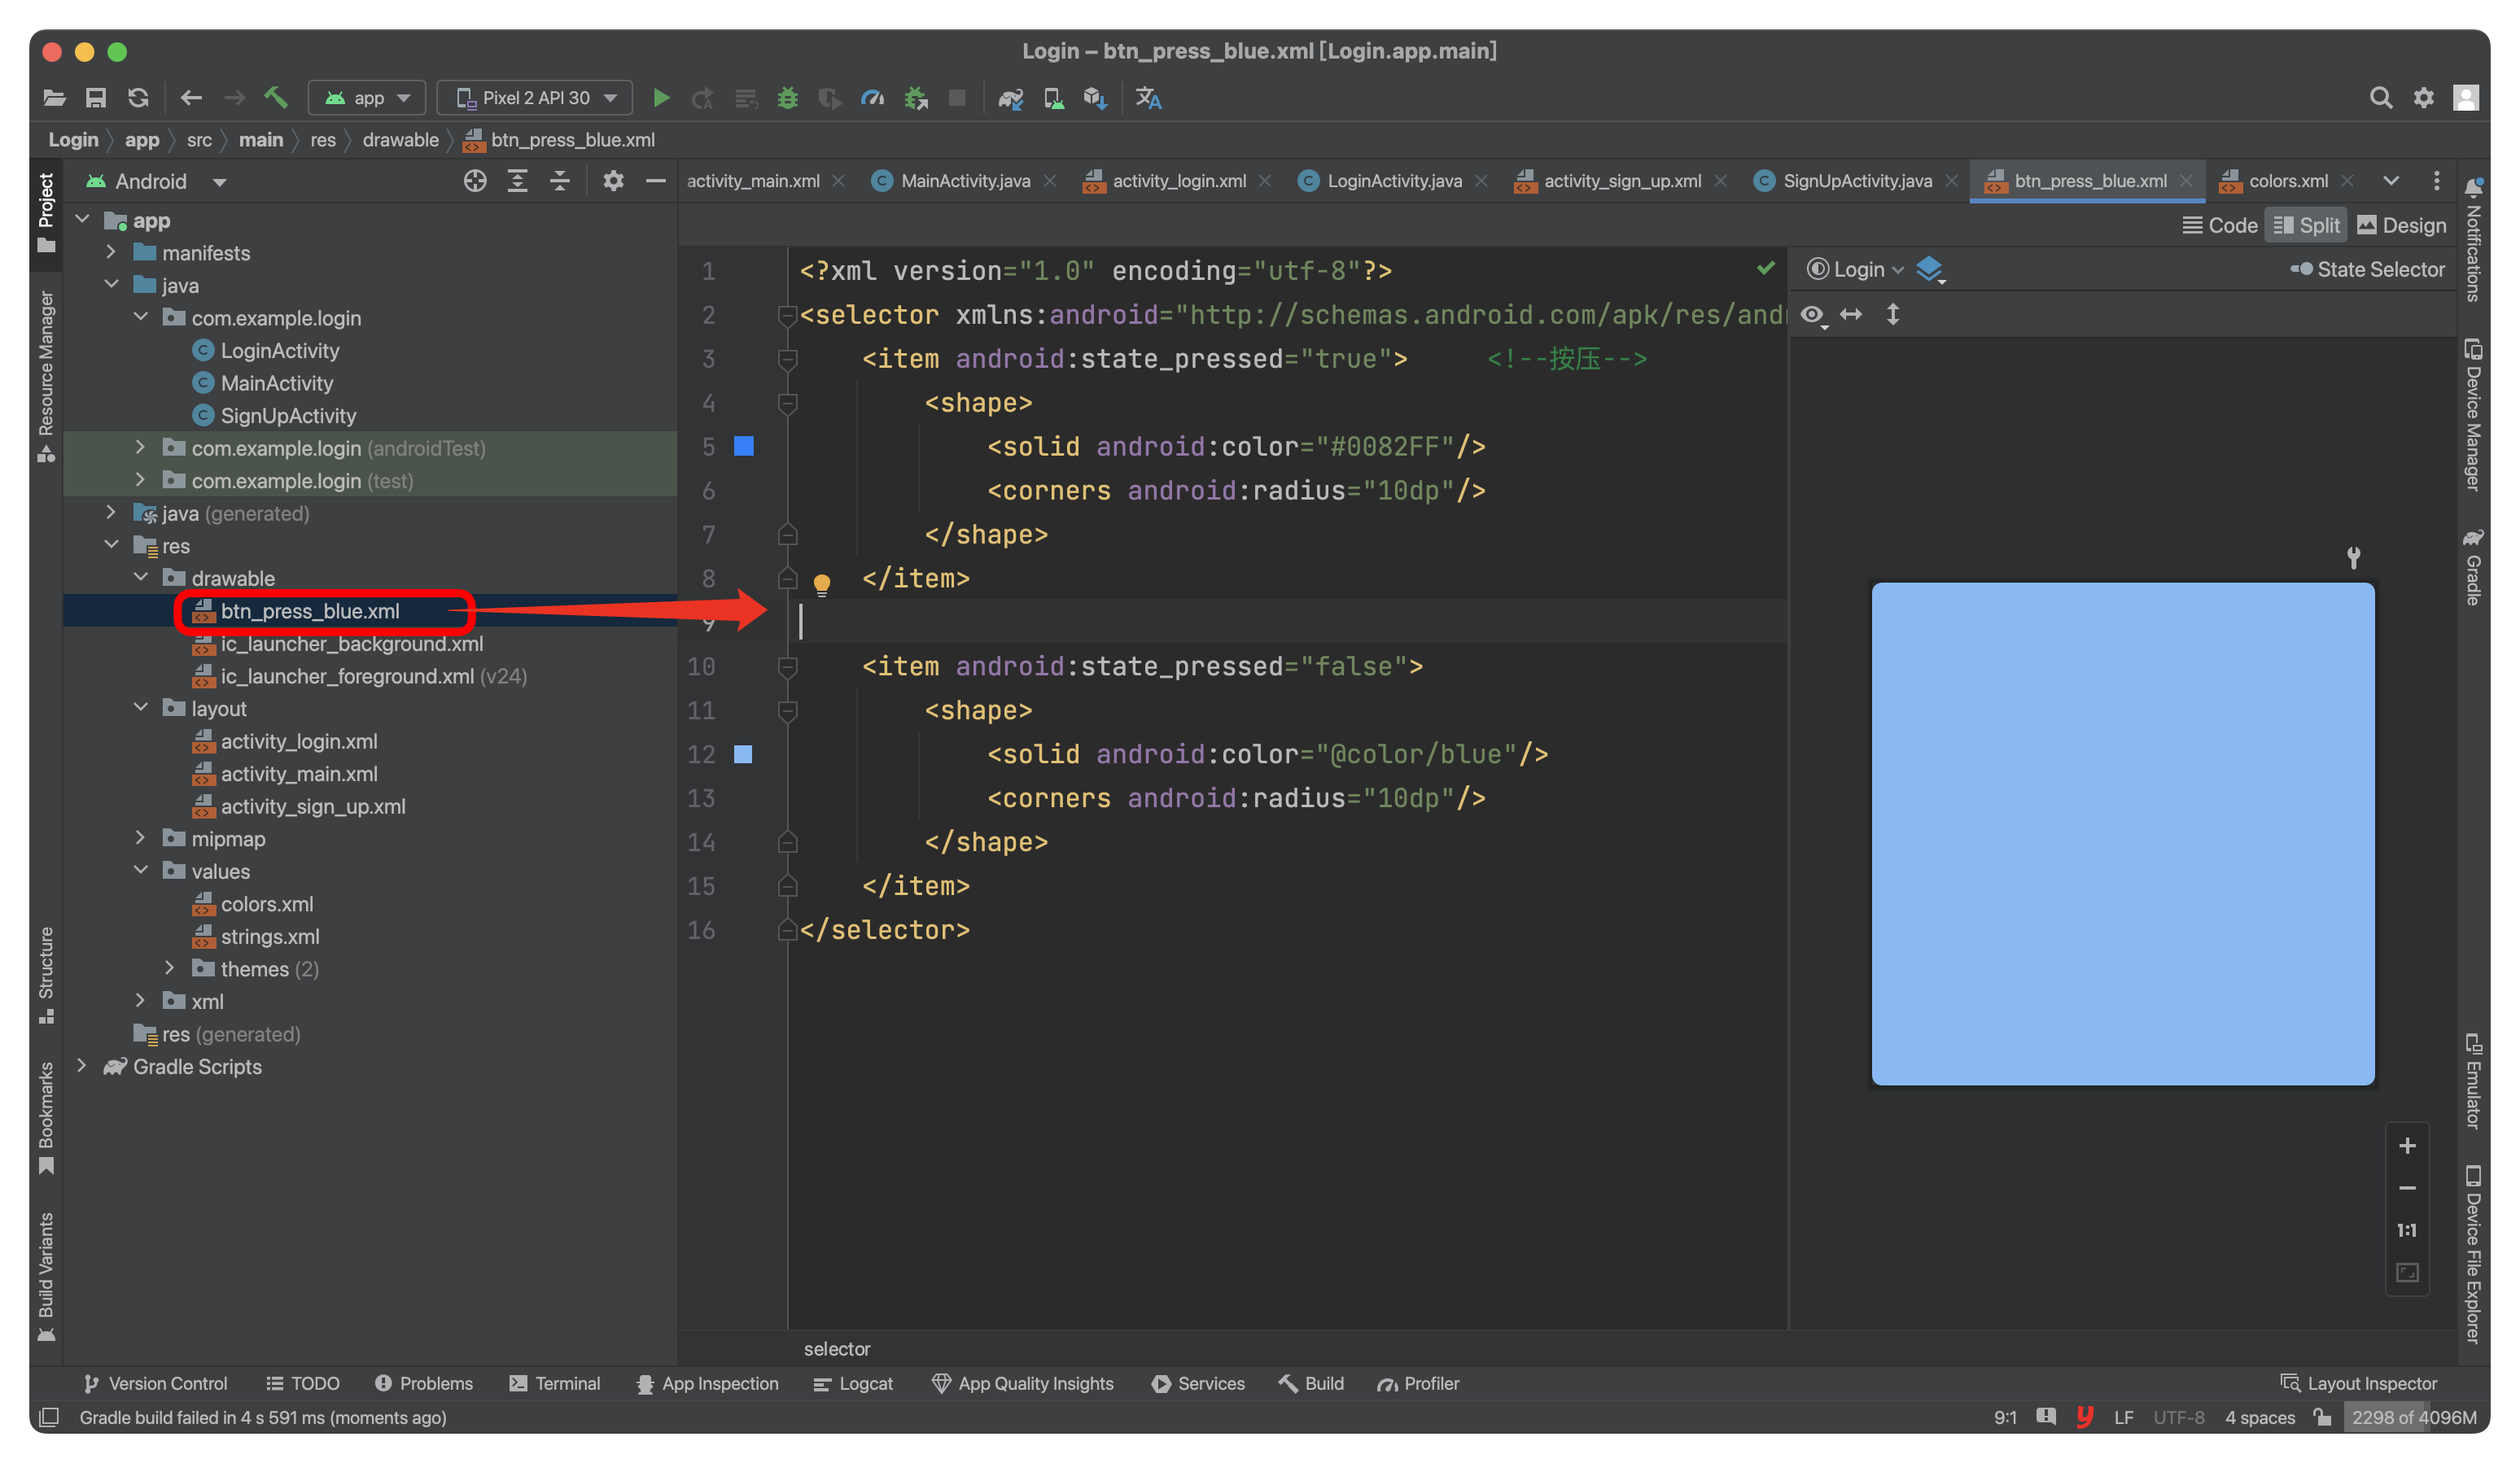
Task: Click the Sync/Reload from disk icon
Action: [138, 98]
